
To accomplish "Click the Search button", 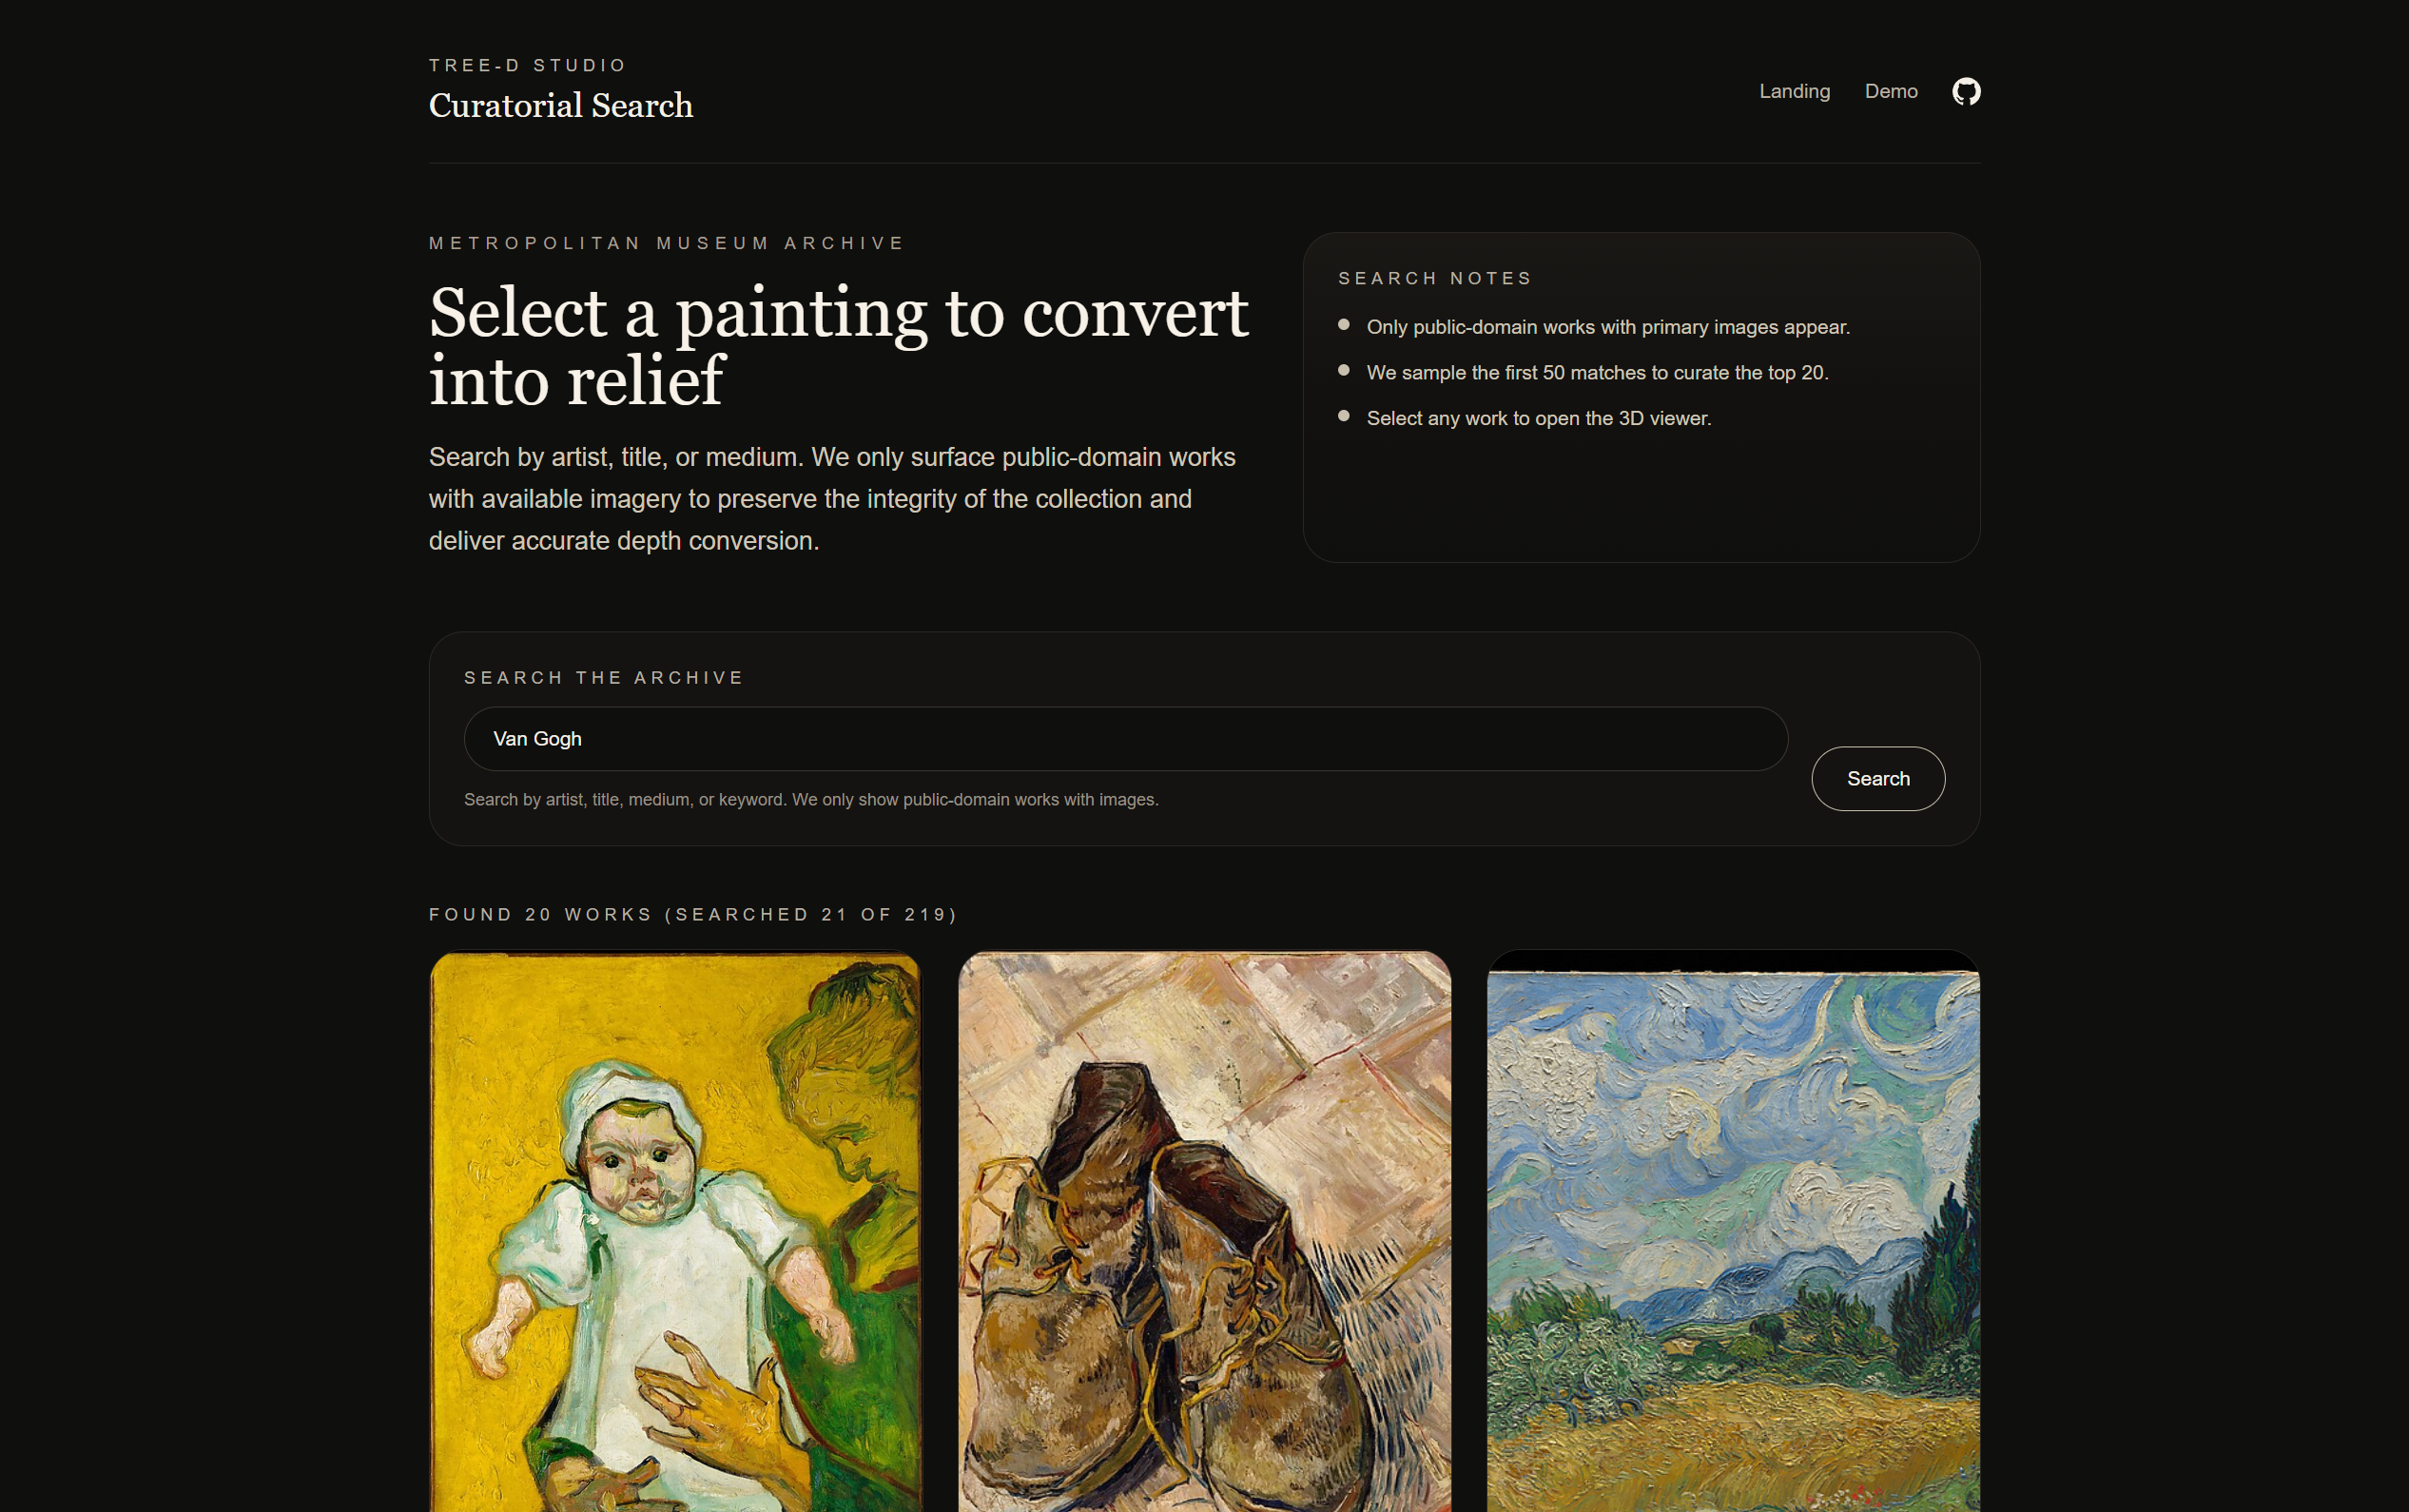I will 1878,779.
